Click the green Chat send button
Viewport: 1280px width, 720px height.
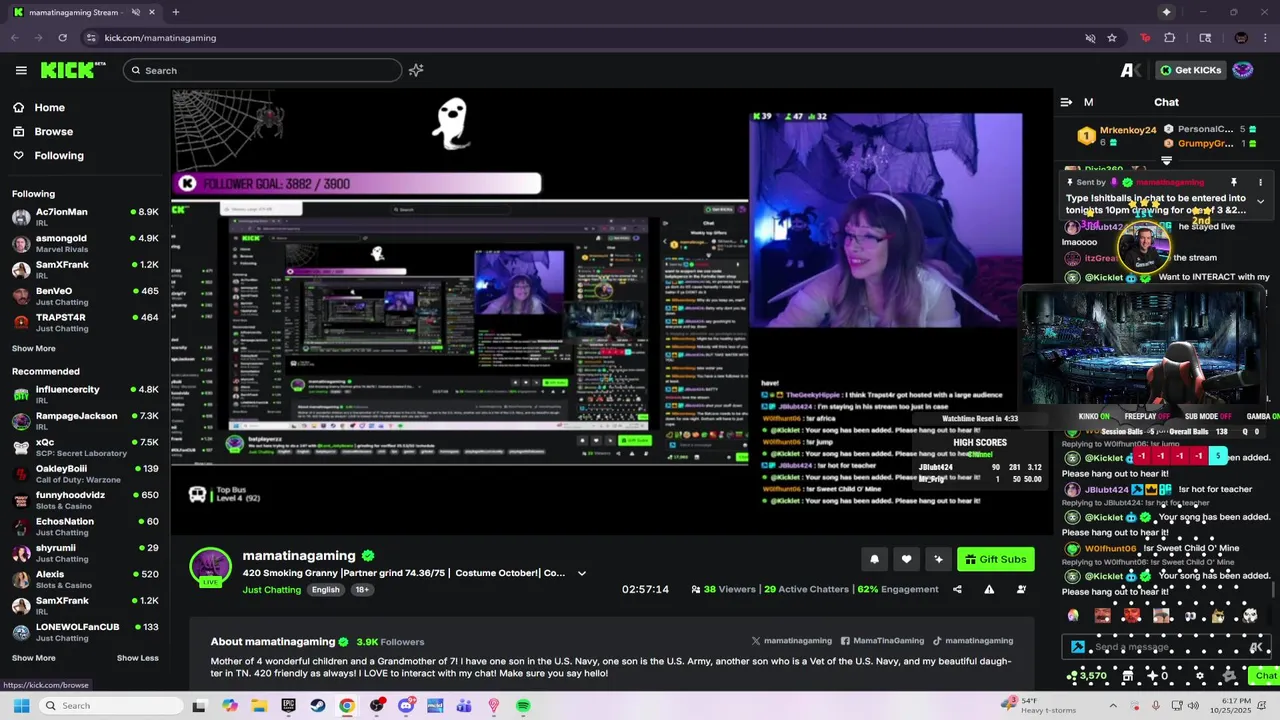[1266, 676]
